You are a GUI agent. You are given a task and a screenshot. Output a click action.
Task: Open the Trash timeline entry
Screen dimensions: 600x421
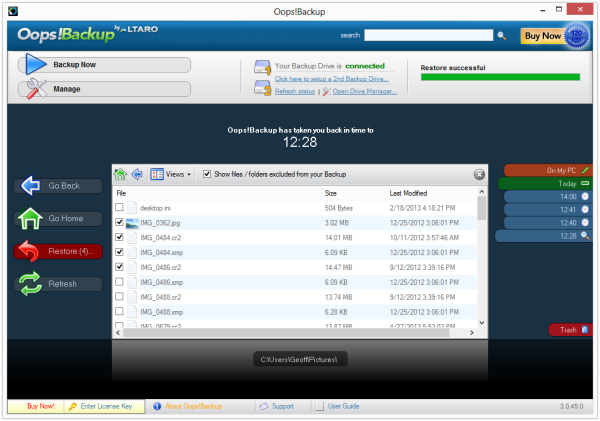(571, 330)
